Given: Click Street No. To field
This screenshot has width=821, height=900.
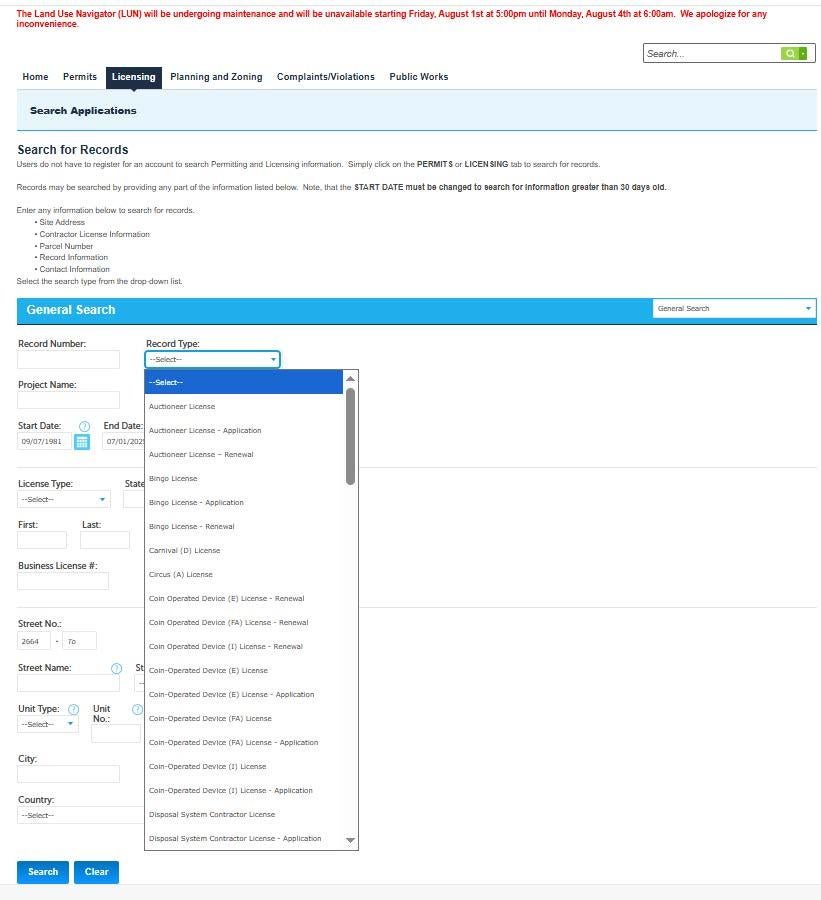Looking at the screenshot, I should (x=79, y=641).
